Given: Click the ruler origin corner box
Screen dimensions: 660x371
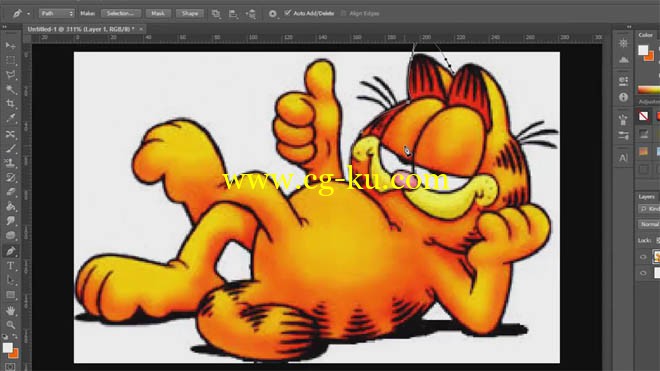Looking at the screenshot, I should click(27, 38).
